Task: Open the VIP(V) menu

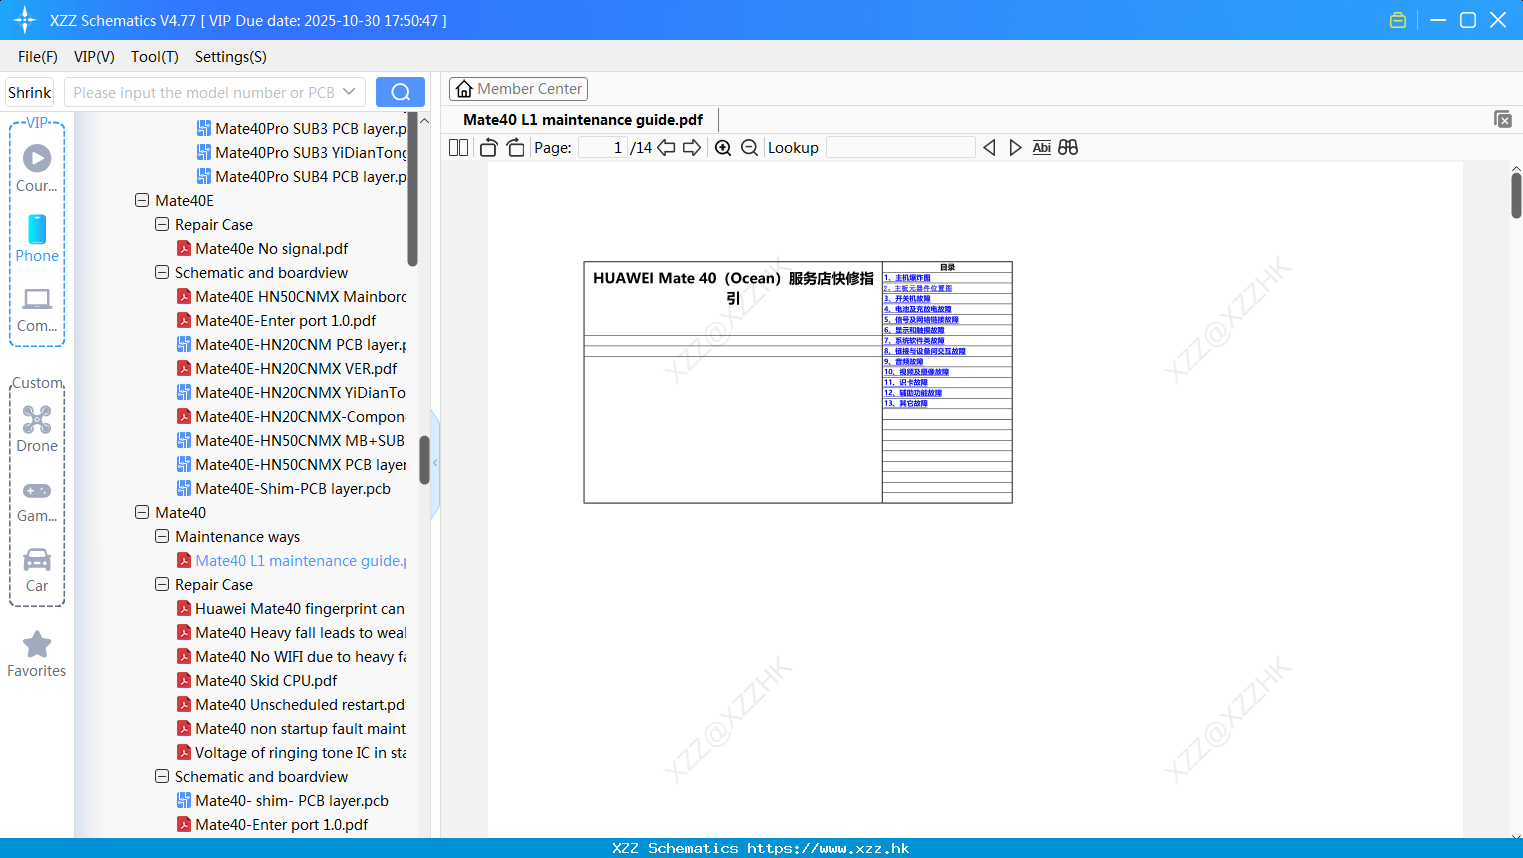Action: click(94, 57)
